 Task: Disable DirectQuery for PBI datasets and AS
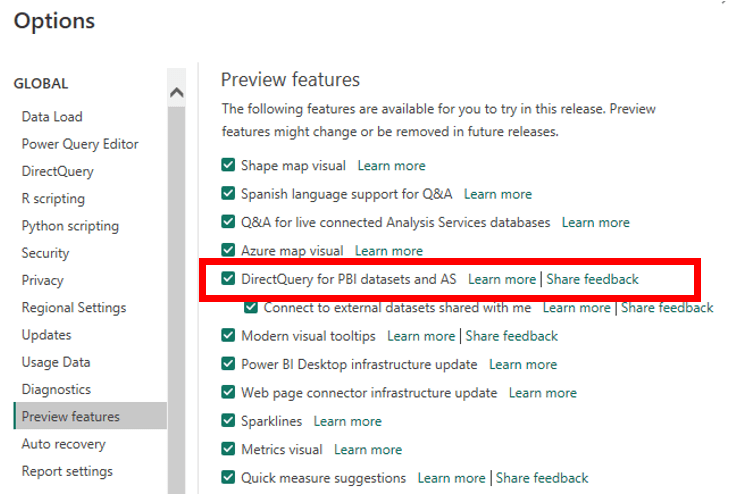[x=228, y=278]
